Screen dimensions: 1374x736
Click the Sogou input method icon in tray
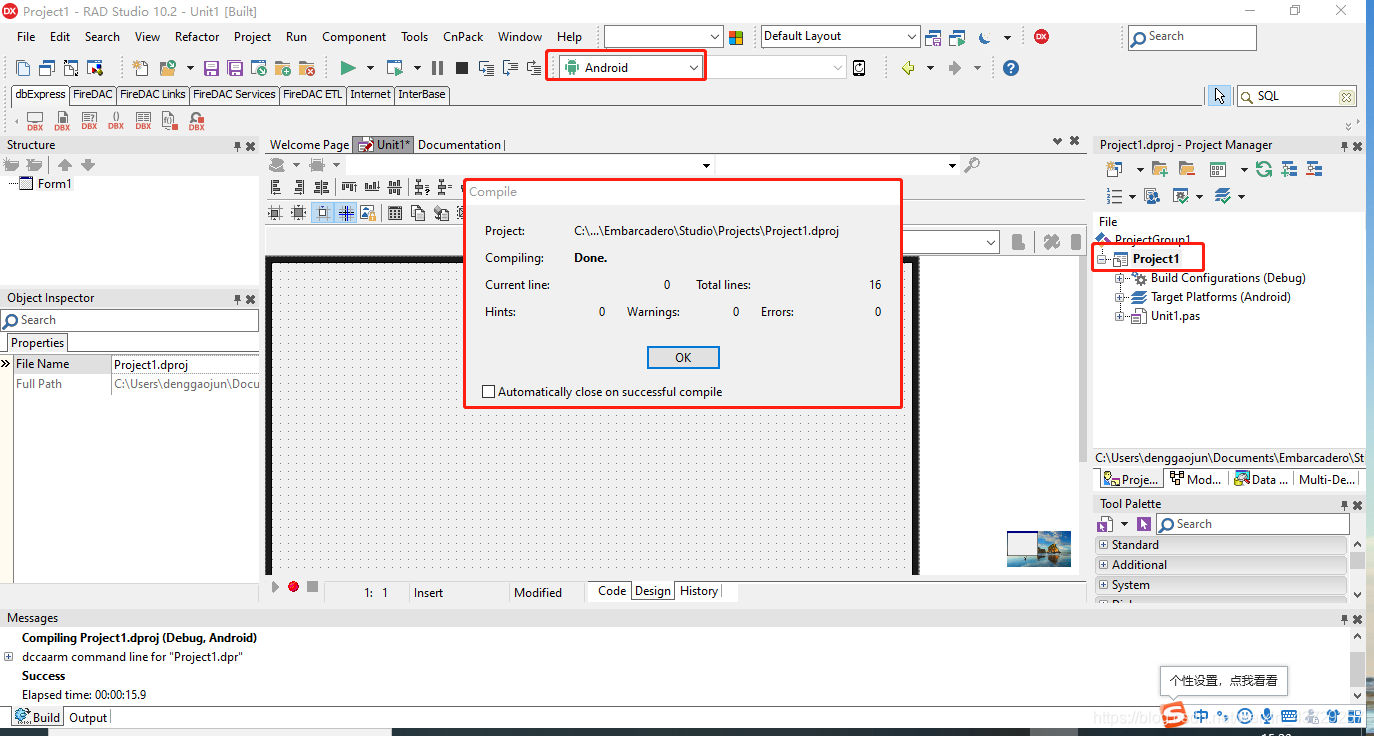[1172, 715]
